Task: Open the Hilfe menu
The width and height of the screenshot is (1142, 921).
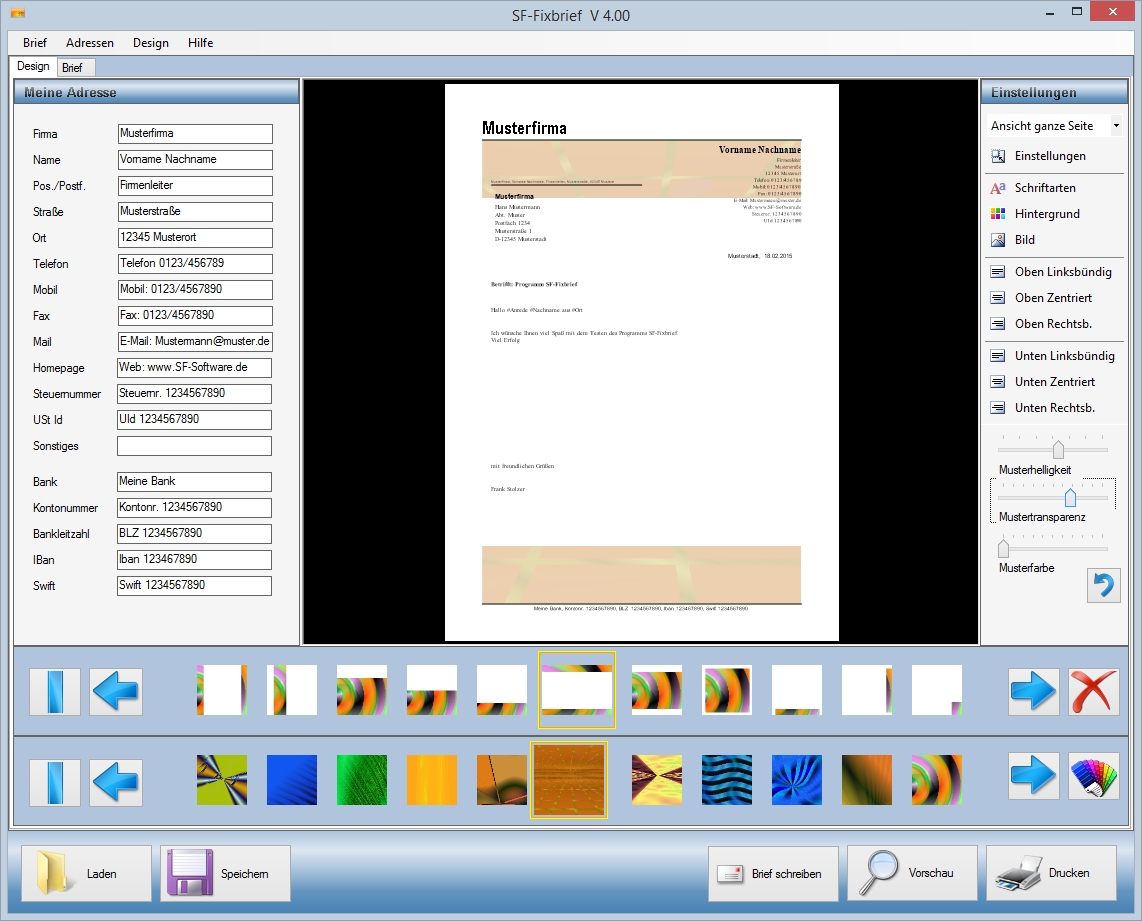Action: (200, 43)
